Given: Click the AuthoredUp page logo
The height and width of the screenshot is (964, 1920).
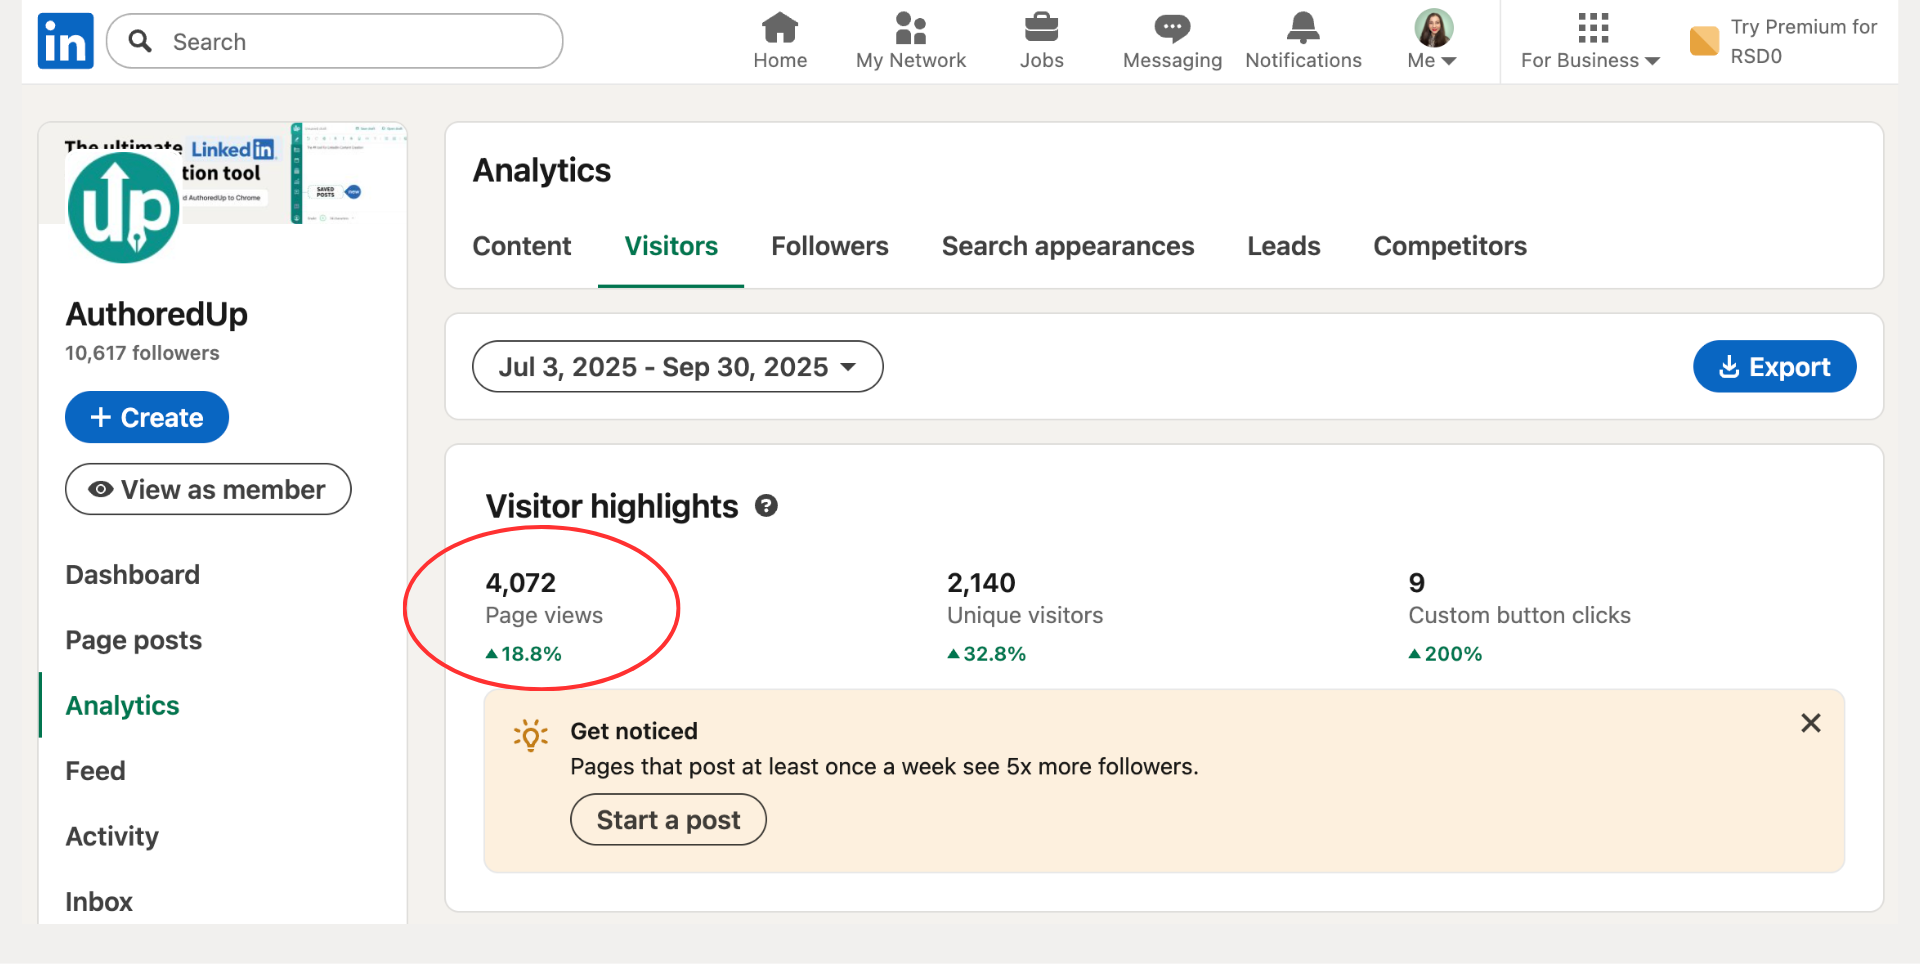Looking at the screenshot, I should pos(123,207).
